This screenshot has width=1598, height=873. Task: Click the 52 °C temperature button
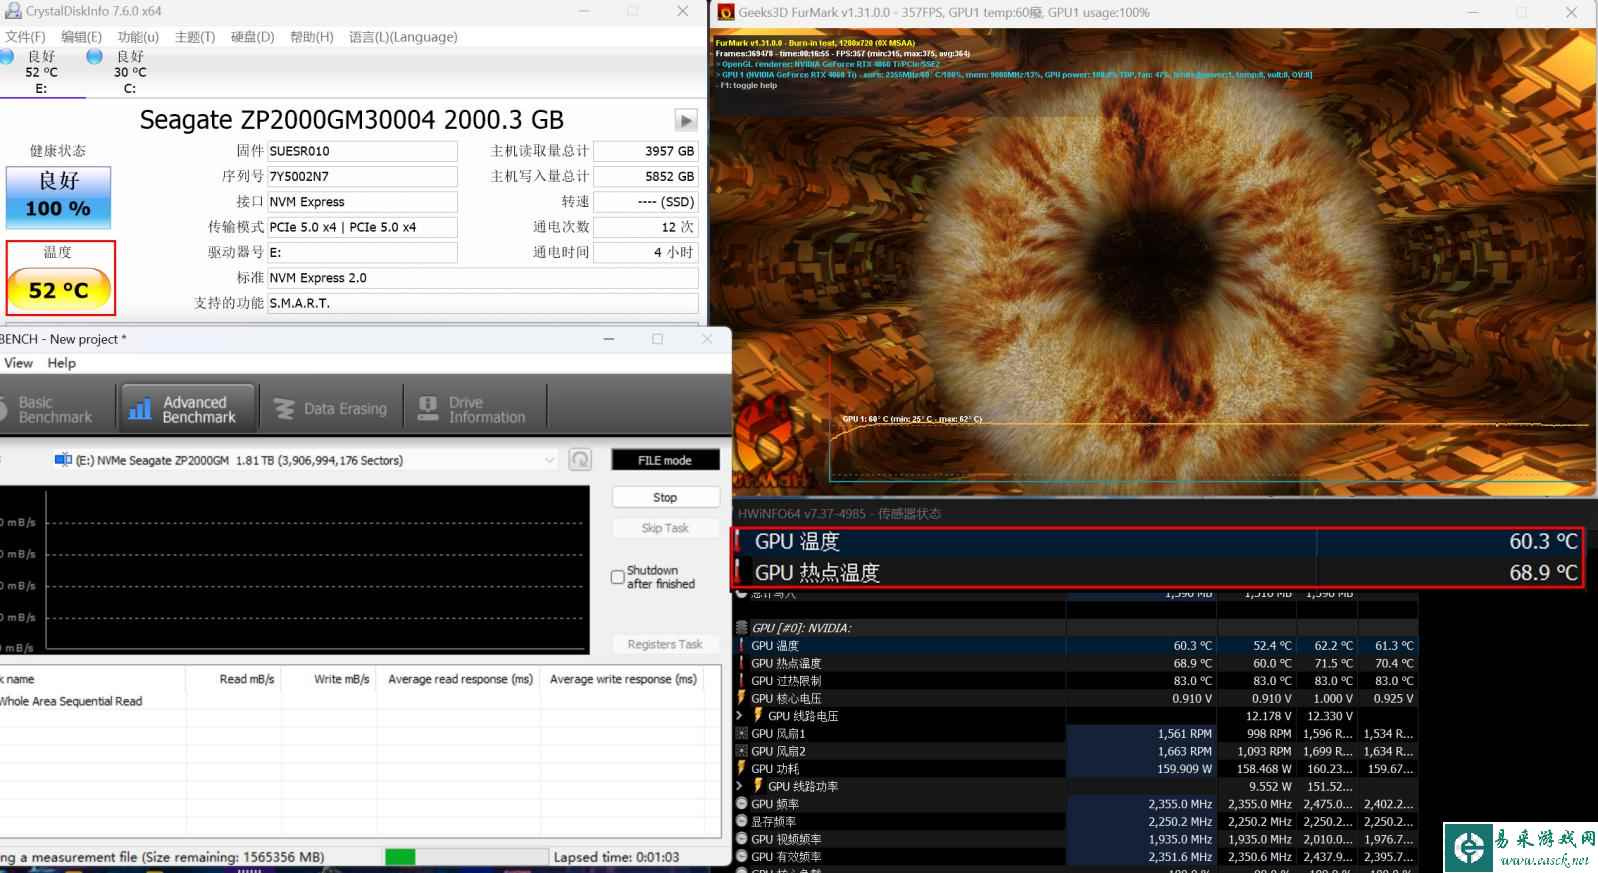tap(59, 290)
